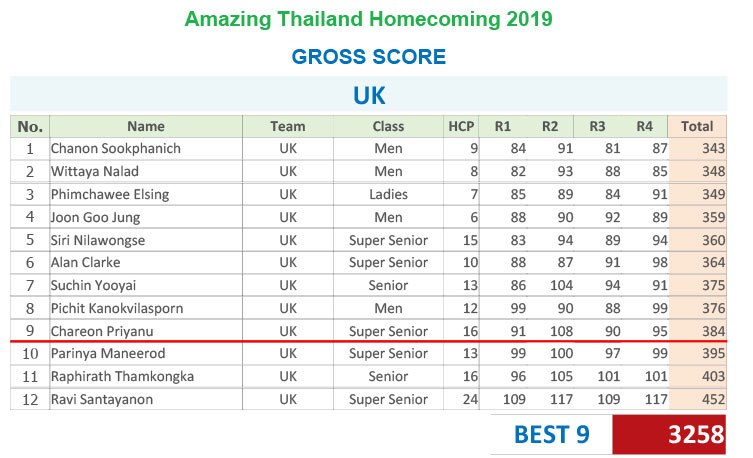
Task: Click Alan Clarke's total 364
Action: click(x=697, y=263)
